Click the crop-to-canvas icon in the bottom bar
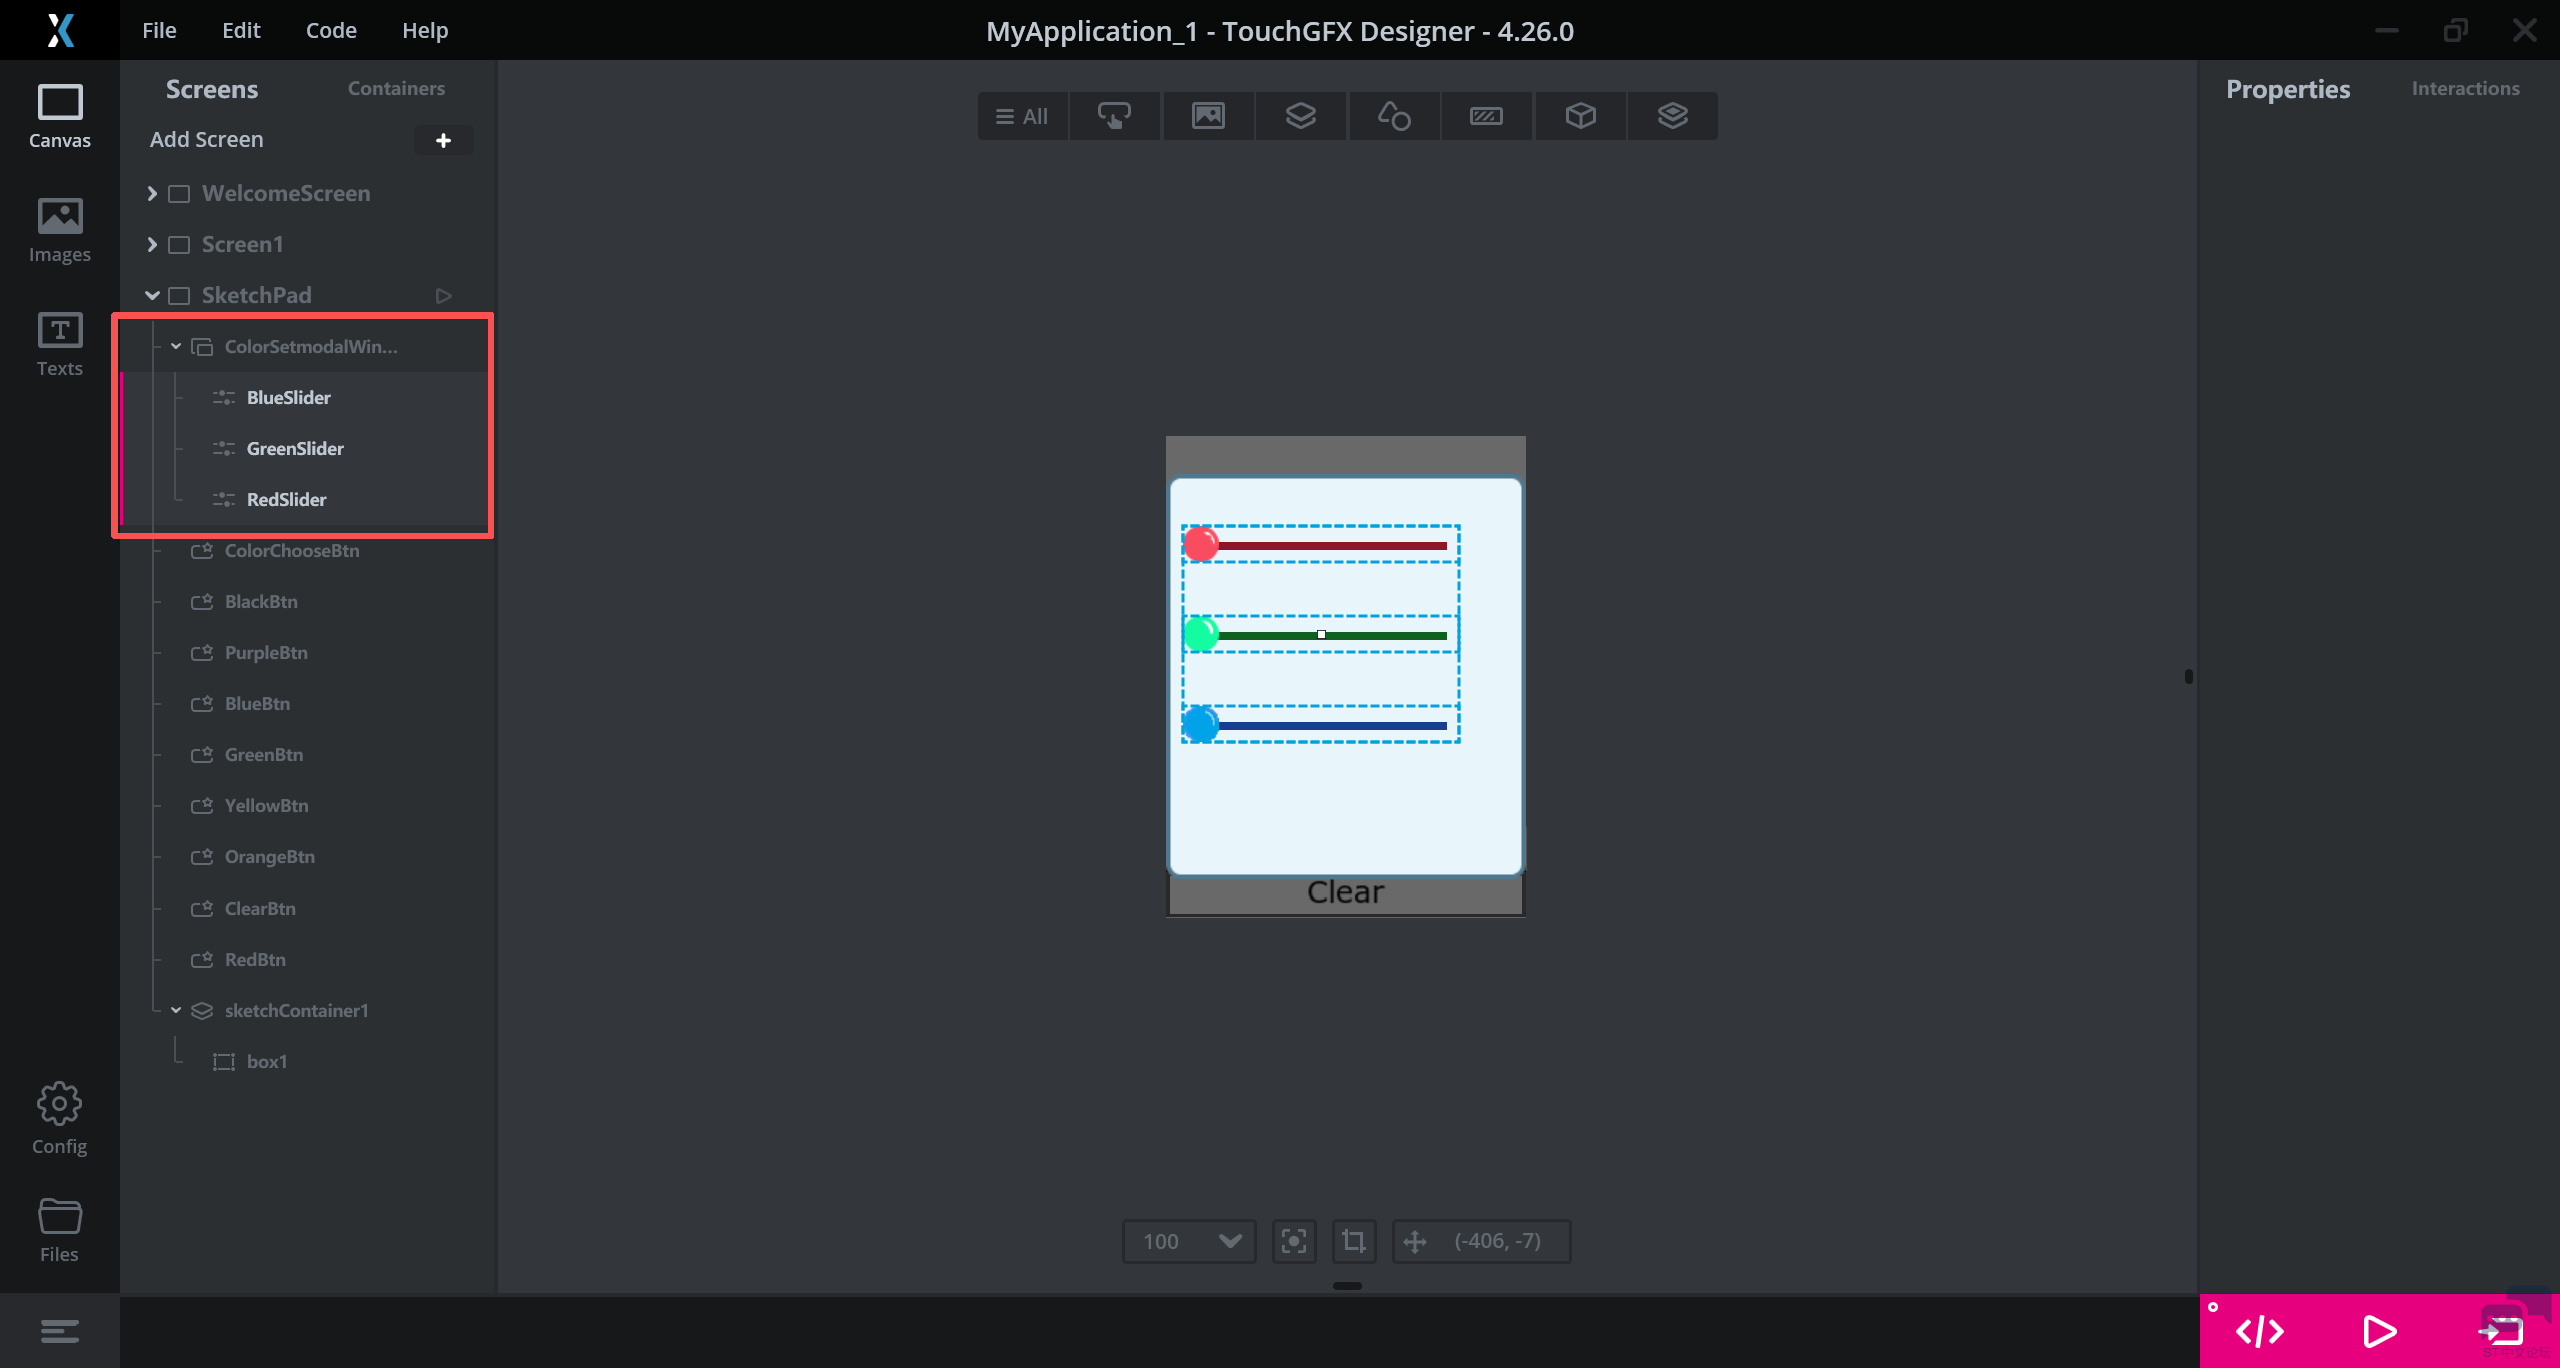 [x=1354, y=1241]
